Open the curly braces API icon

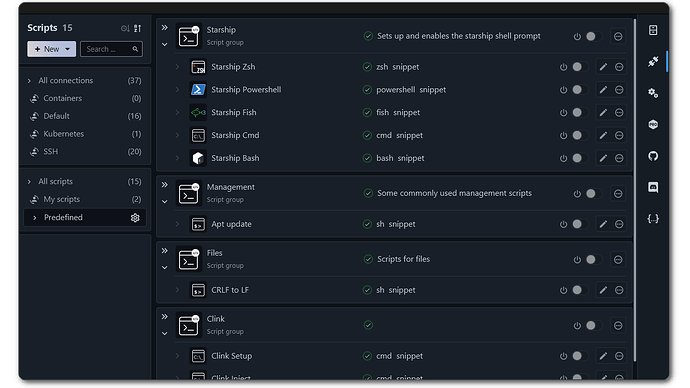(x=653, y=219)
